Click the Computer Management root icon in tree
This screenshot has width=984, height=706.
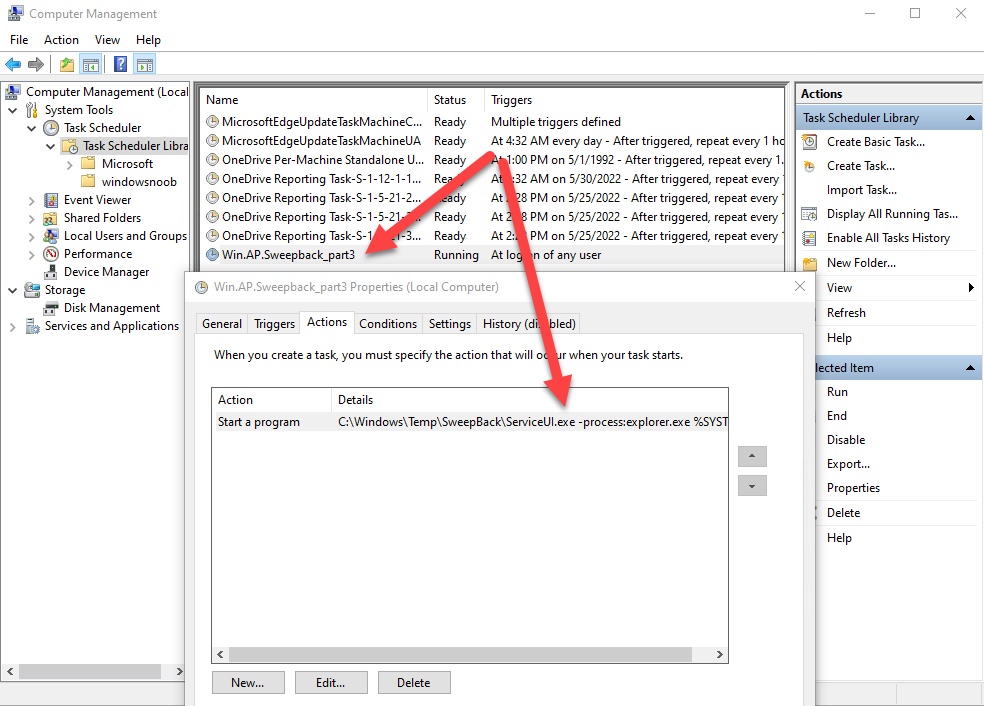(13, 92)
